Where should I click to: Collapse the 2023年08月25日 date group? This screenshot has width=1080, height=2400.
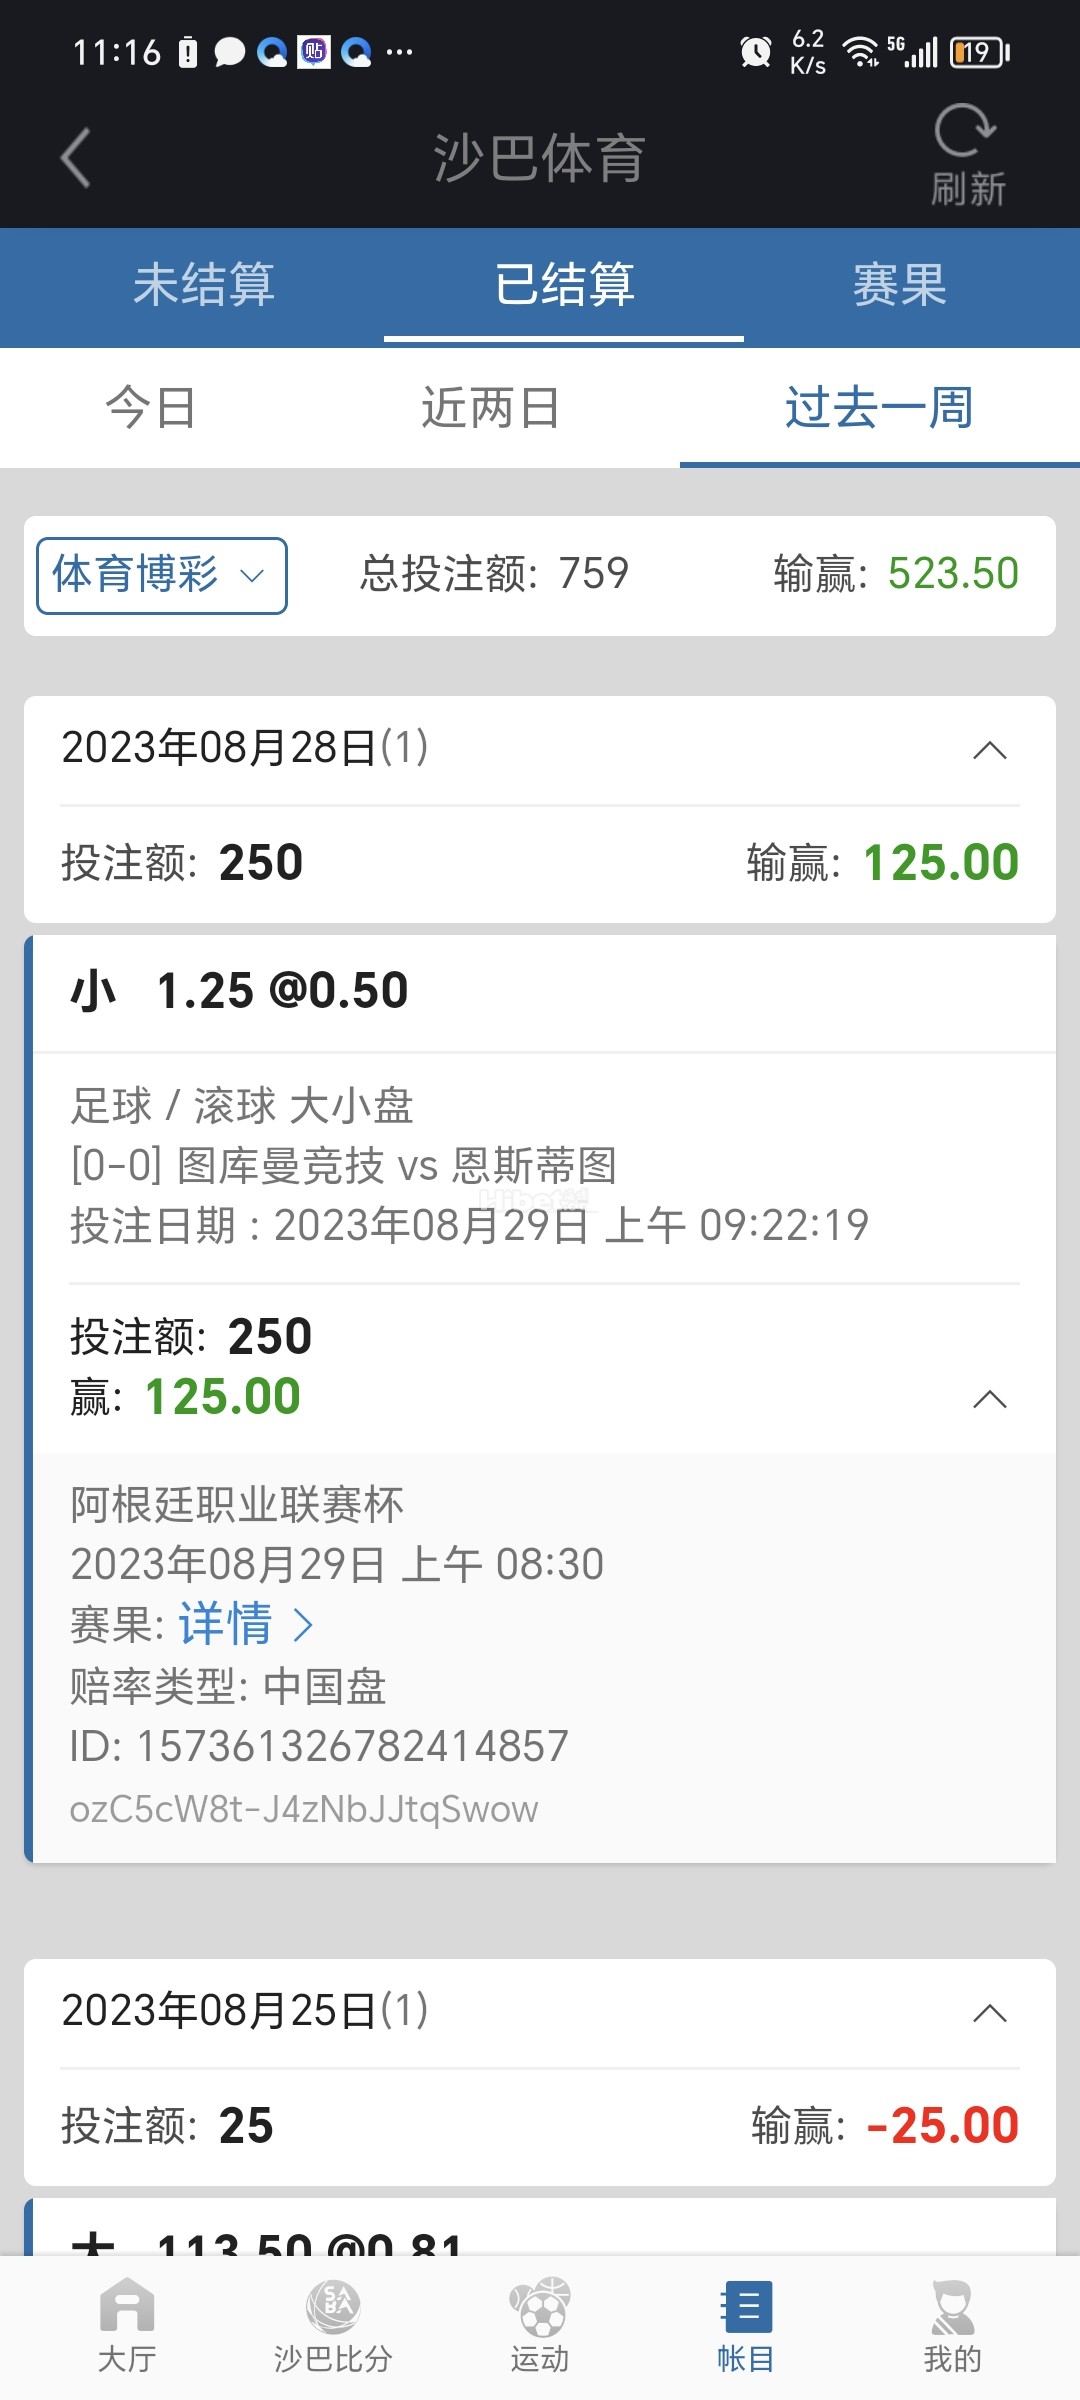tap(989, 2013)
